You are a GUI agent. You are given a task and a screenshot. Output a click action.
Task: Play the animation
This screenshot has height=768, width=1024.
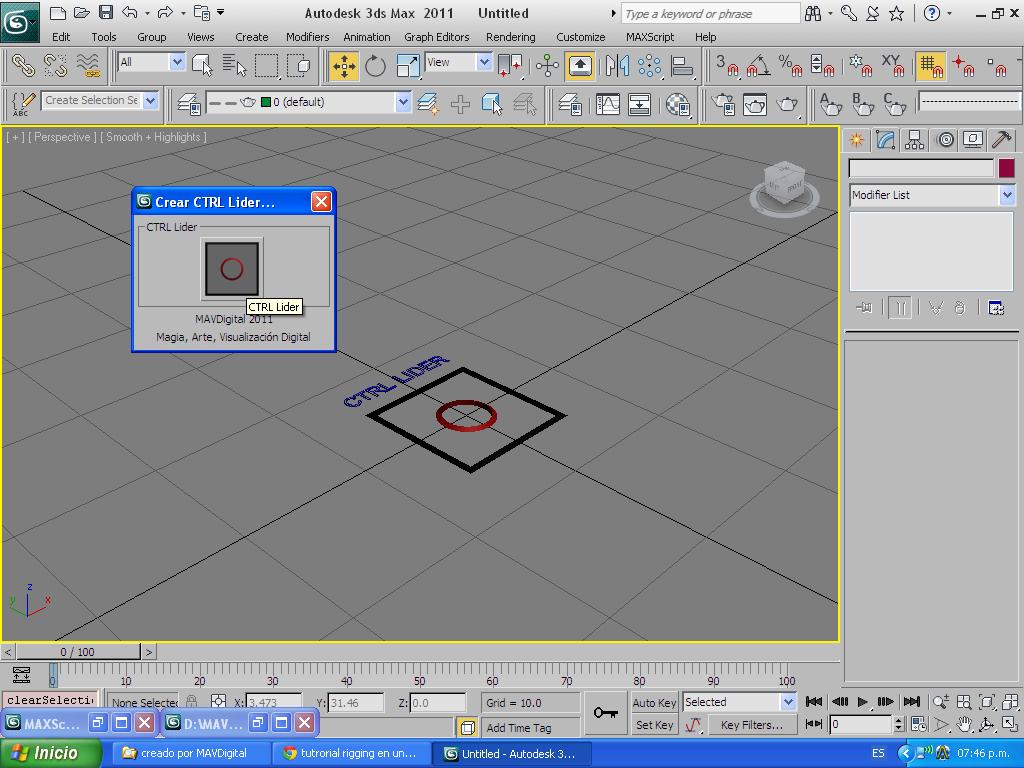coord(863,702)
